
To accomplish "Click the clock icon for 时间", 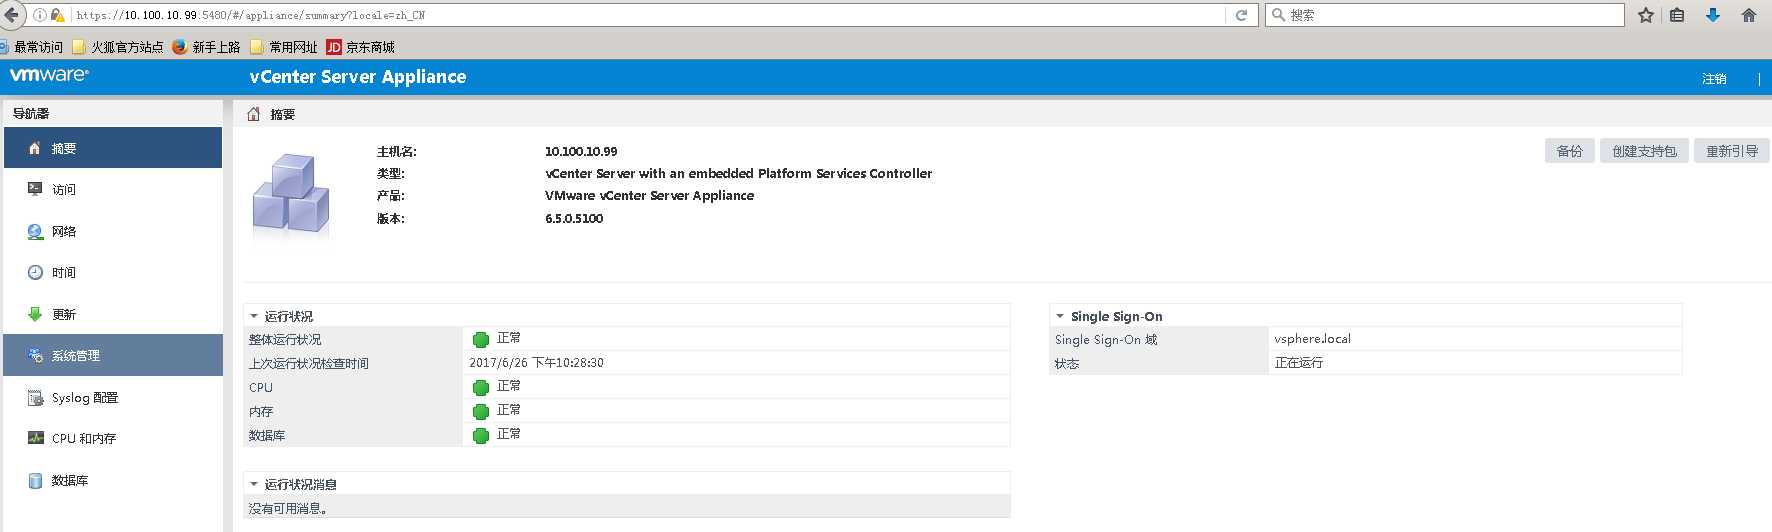I will click(35, 272).
